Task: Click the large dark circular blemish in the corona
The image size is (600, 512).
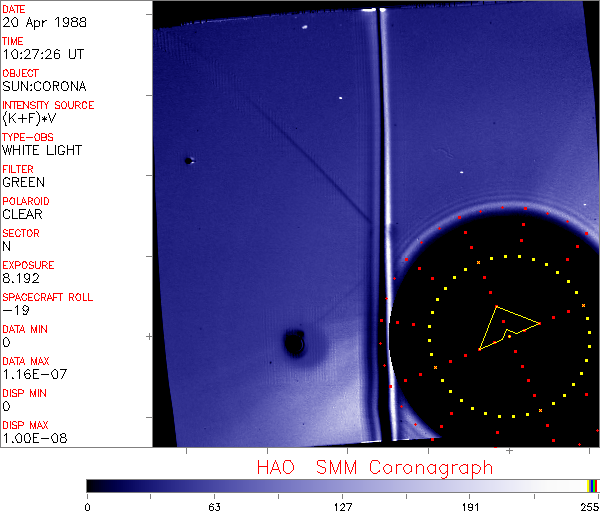Action: coord(295,344)
